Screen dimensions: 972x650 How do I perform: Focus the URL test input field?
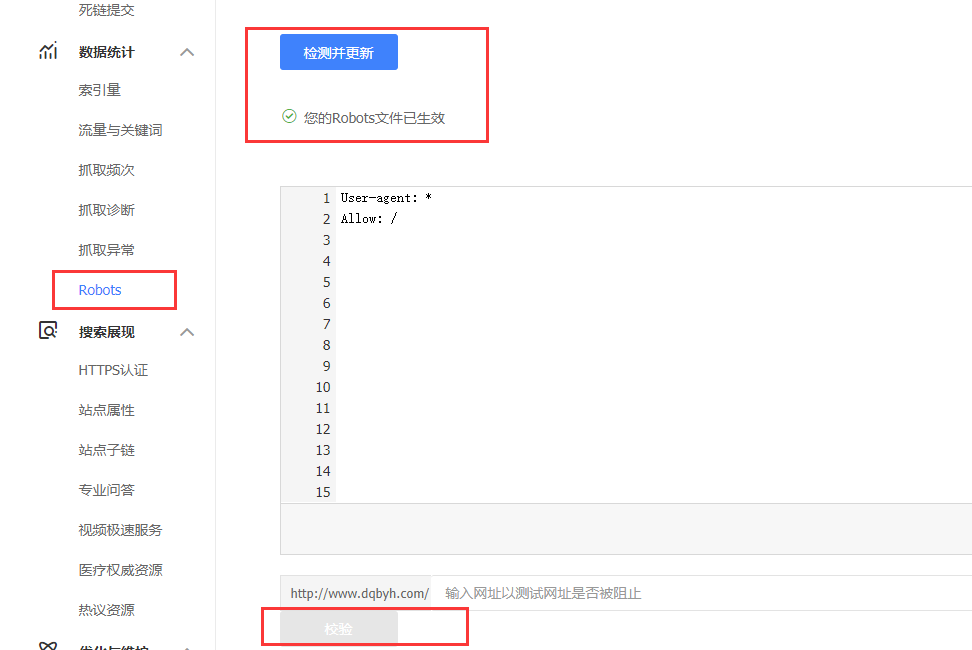pos(702,593)
